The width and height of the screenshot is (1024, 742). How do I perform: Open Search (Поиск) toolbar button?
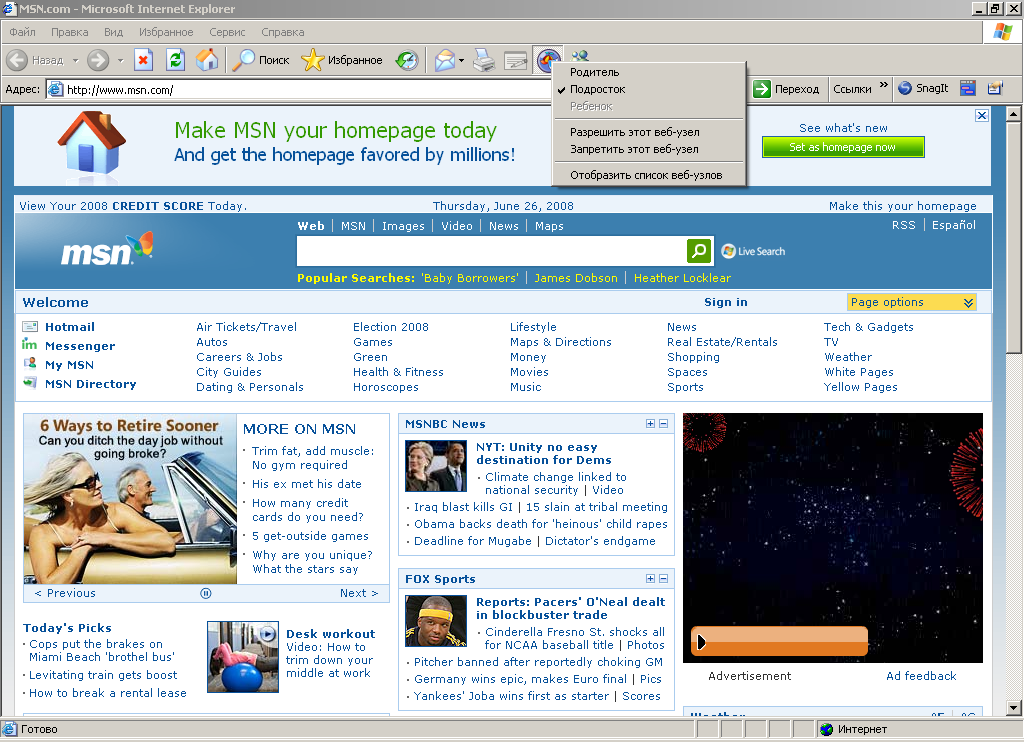pyautogui.click(x=261, y=60)
